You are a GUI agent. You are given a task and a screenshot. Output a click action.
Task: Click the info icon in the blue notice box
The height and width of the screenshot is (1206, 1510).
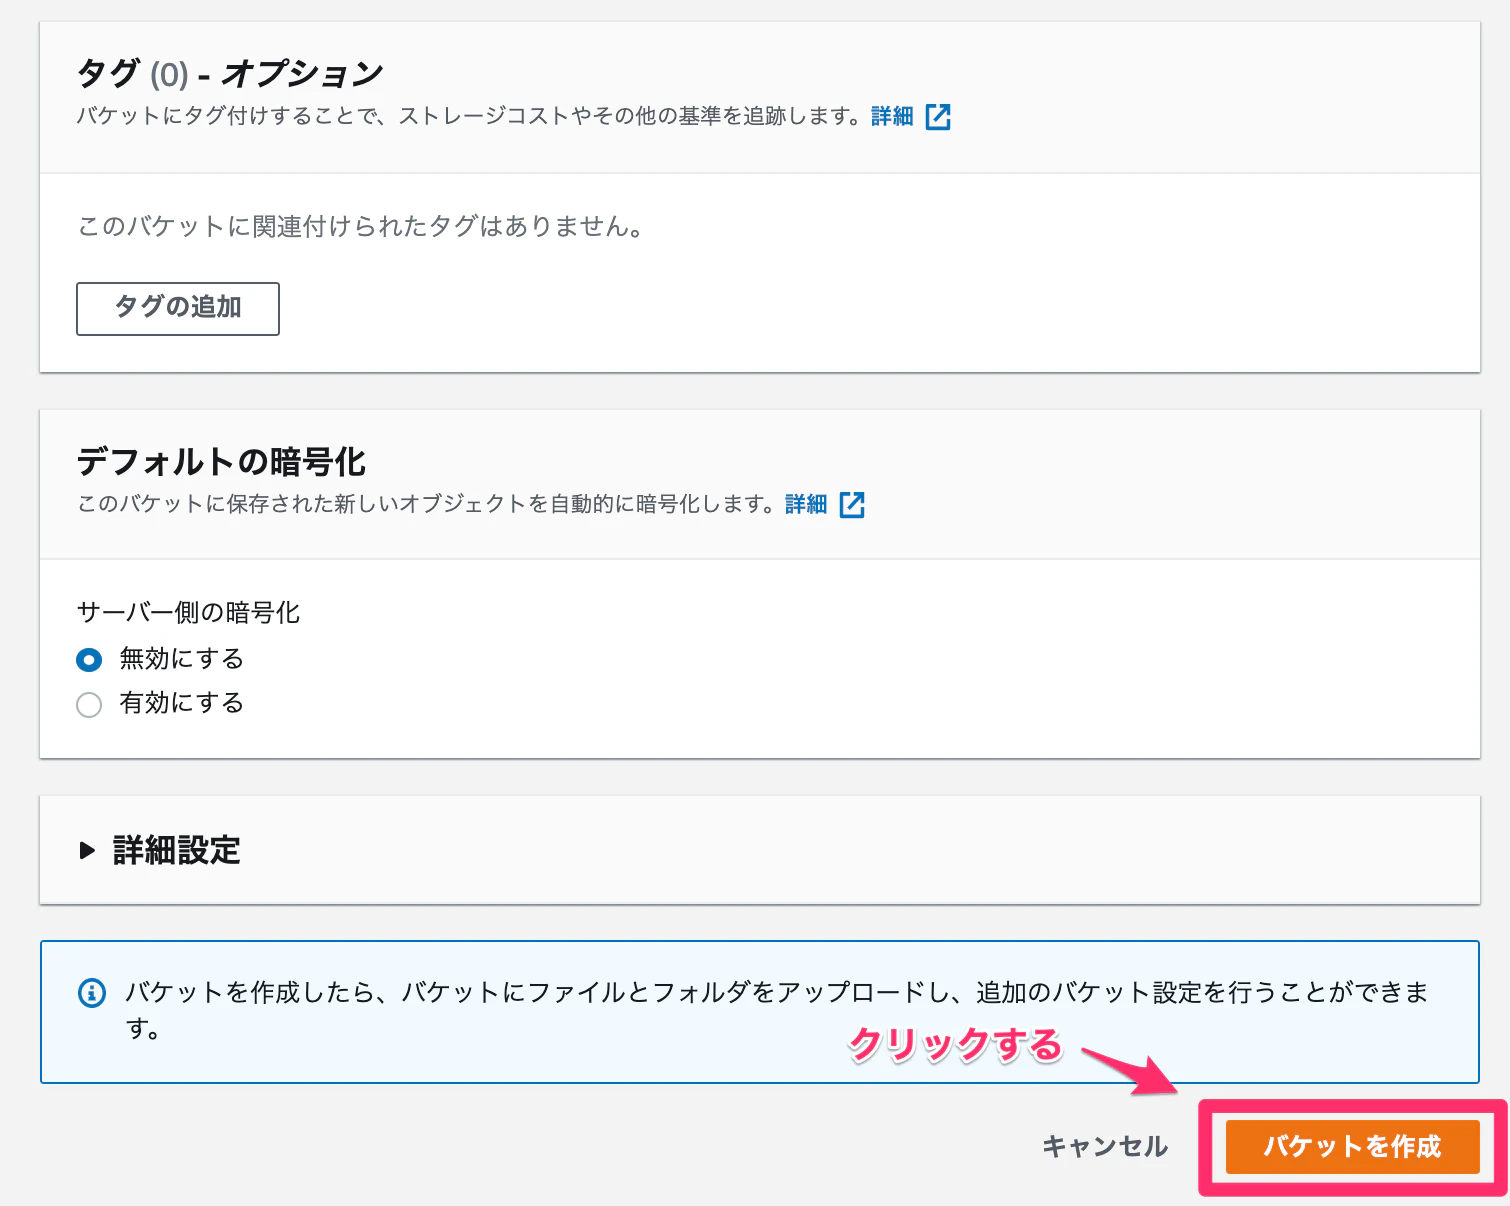92,993
